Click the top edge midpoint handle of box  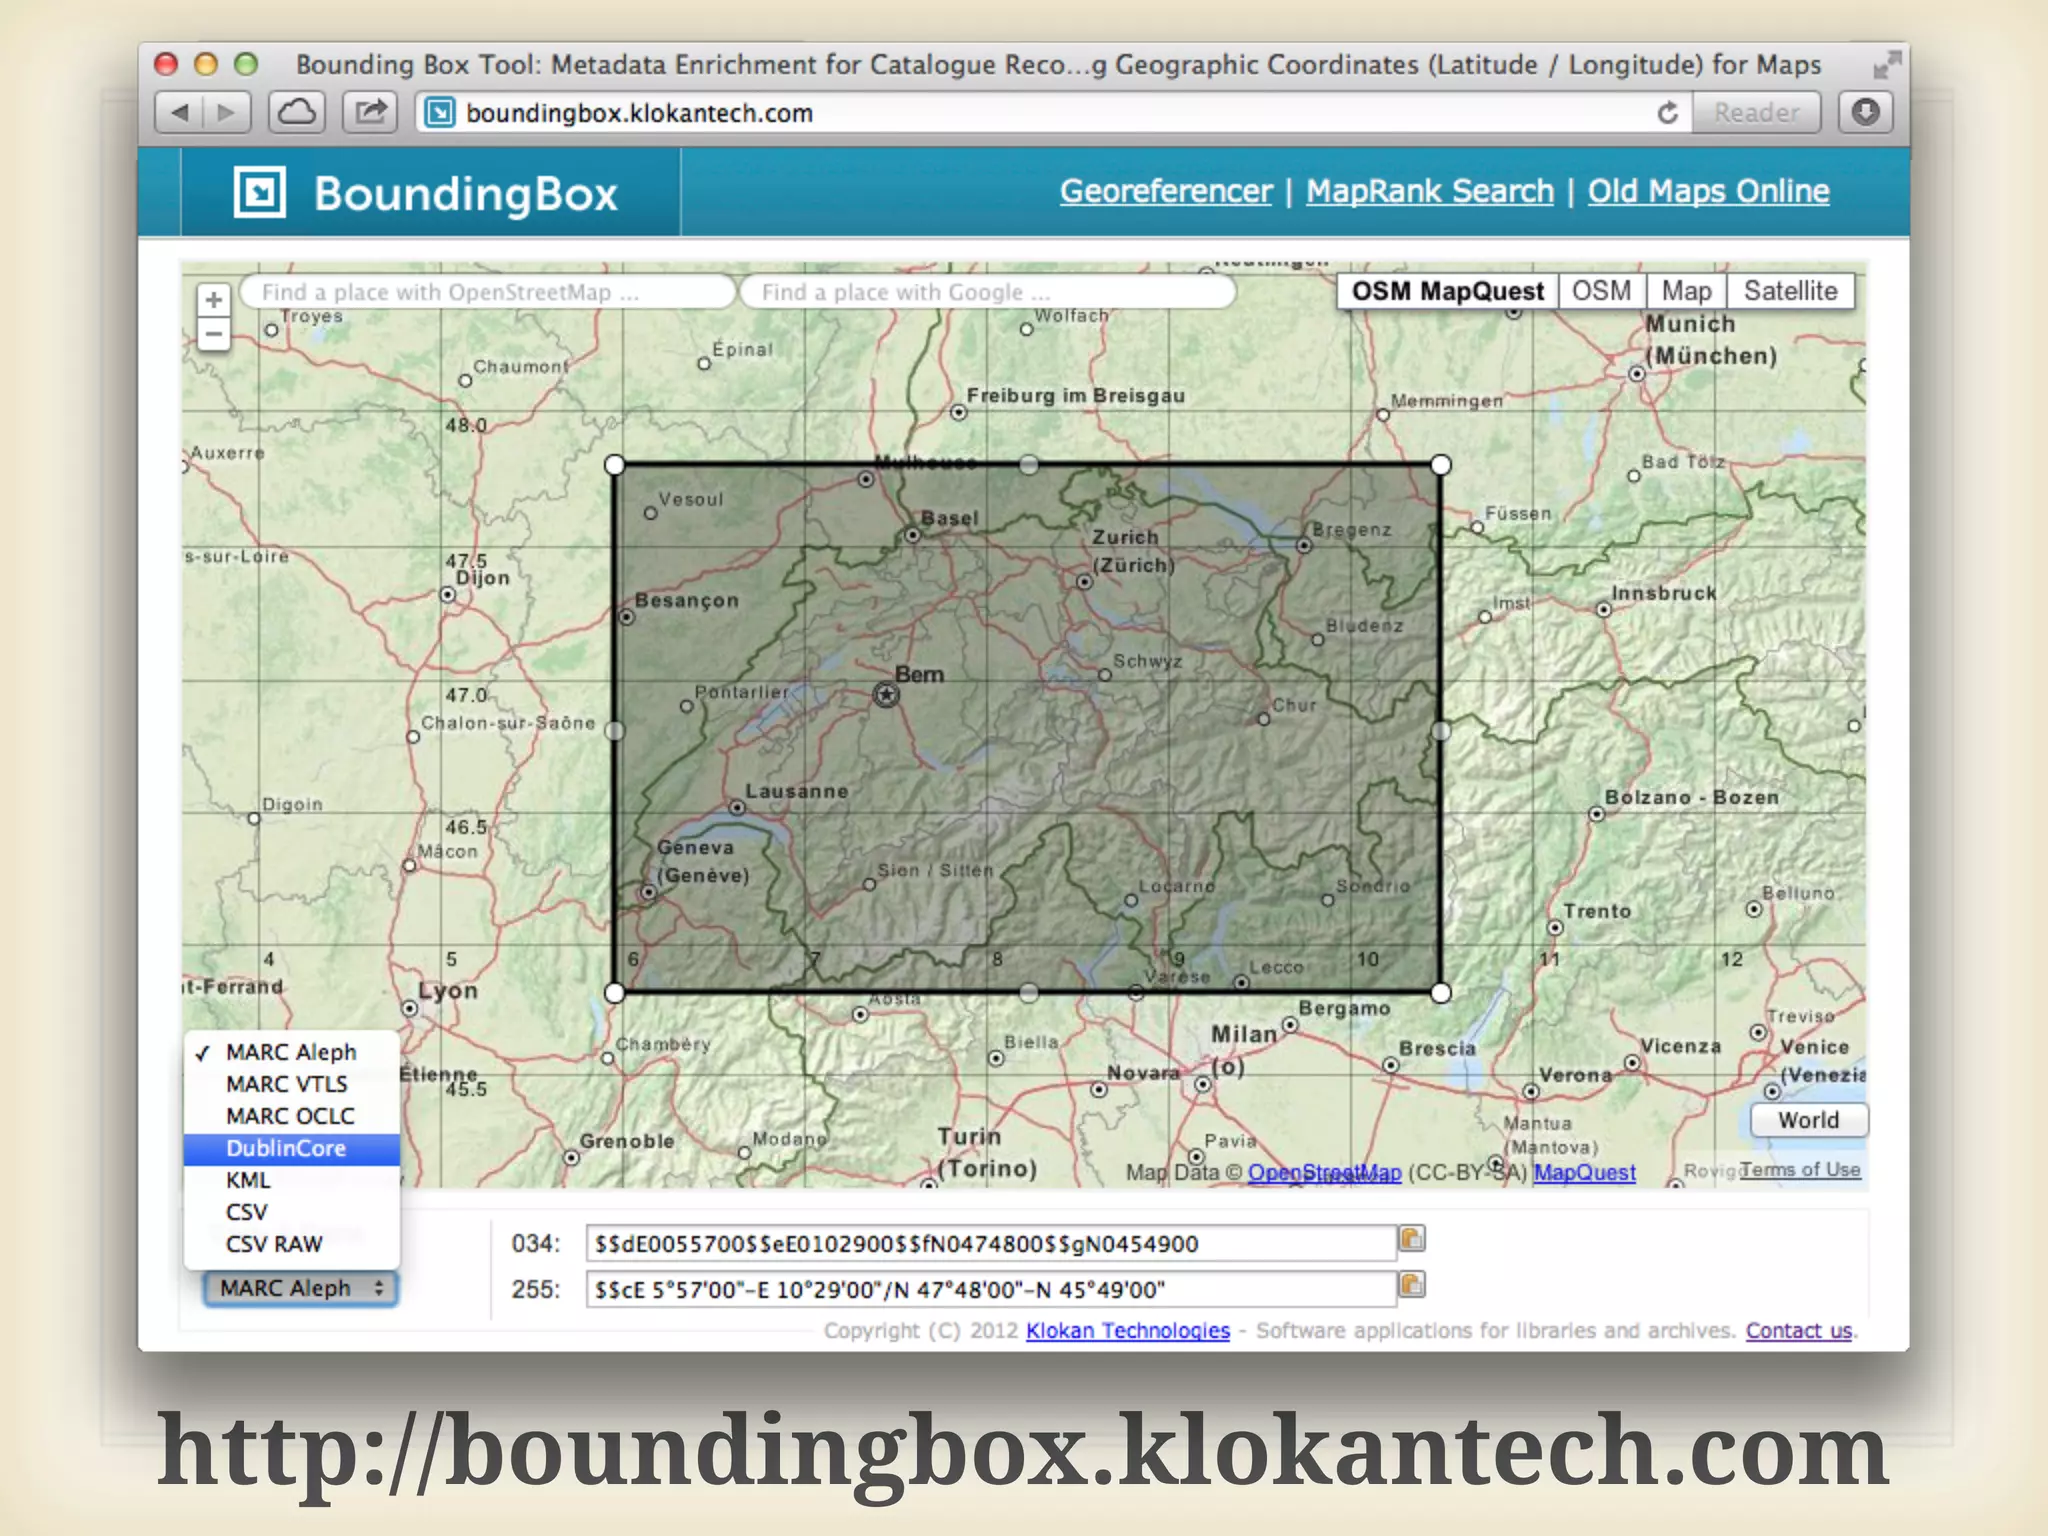[1028, 465]
